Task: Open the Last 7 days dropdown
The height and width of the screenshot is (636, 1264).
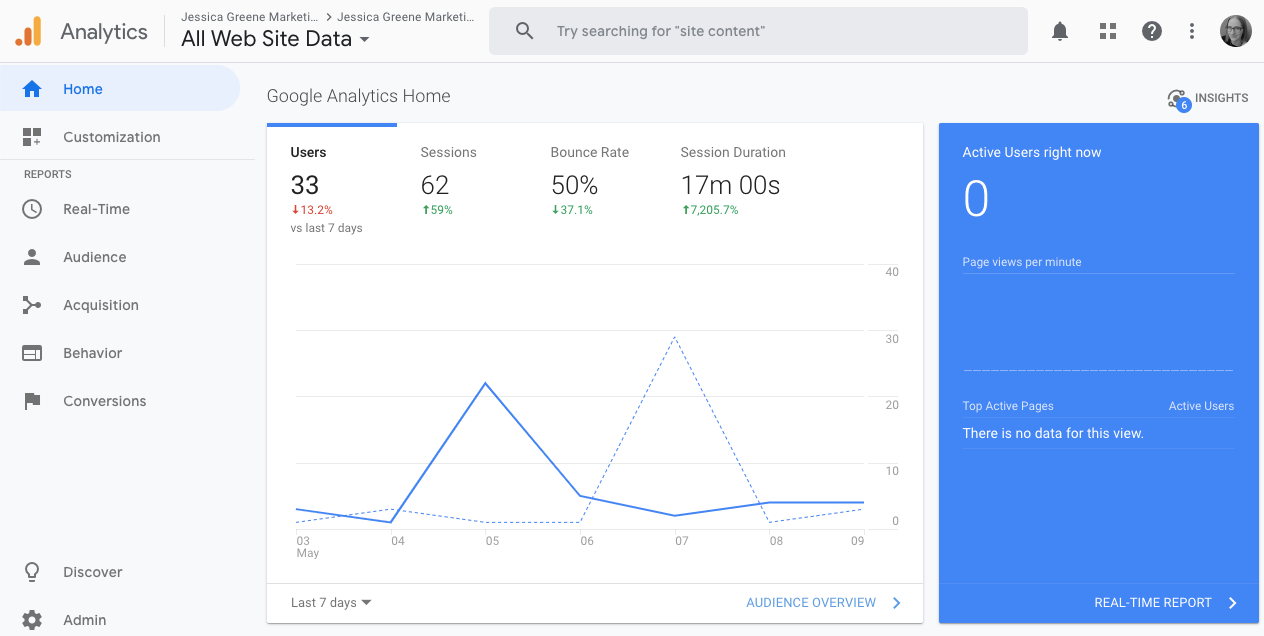Action: click(331, 603)
